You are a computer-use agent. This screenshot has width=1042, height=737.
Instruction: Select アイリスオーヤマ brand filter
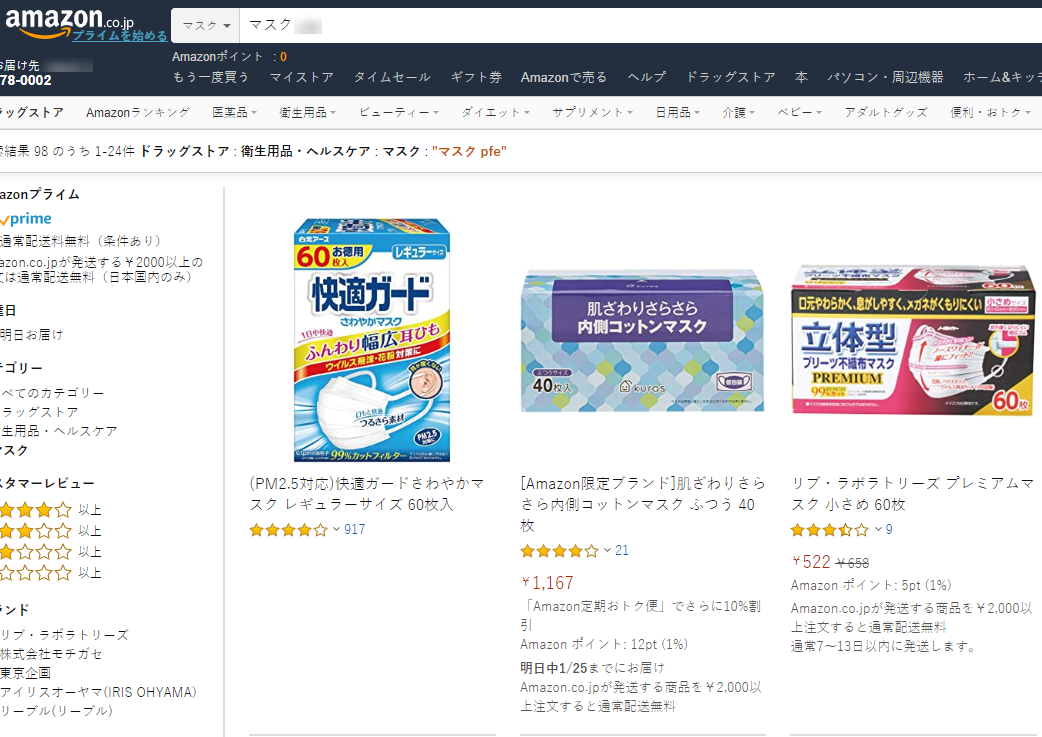pyautogui.click(x=98, y=692)
